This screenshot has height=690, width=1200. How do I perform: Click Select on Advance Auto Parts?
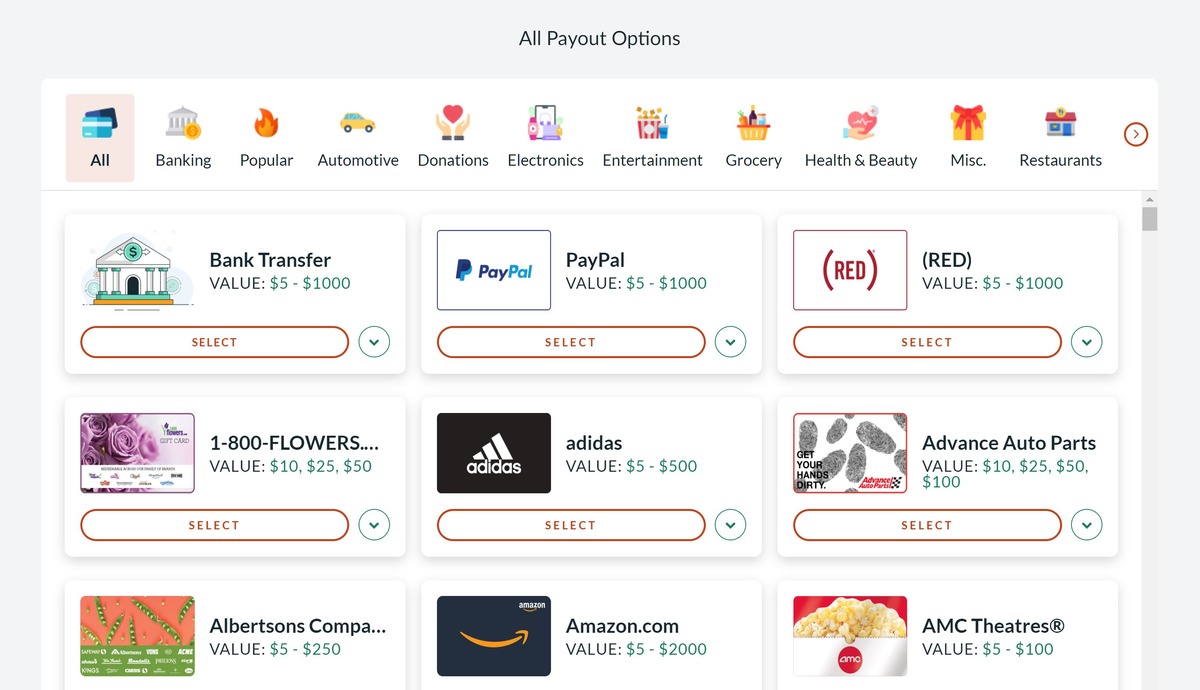926,524
